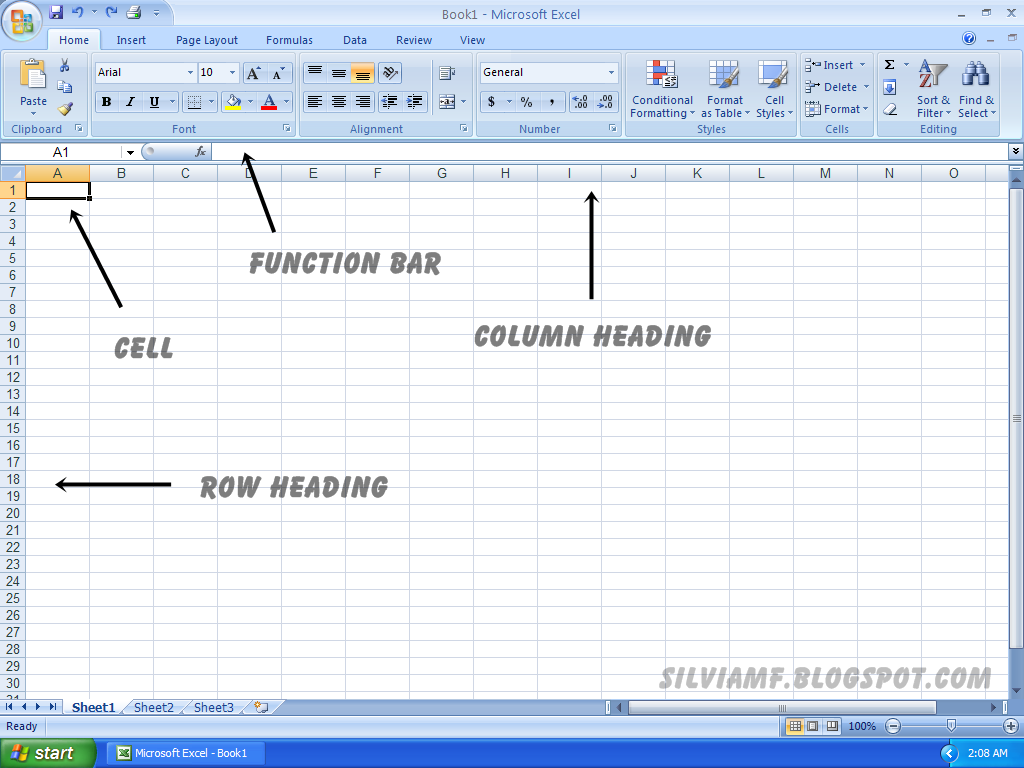Screen dimensions: 1024x768
Task: Click AutoSum sigma icon
Action: (x=889, y=65)
